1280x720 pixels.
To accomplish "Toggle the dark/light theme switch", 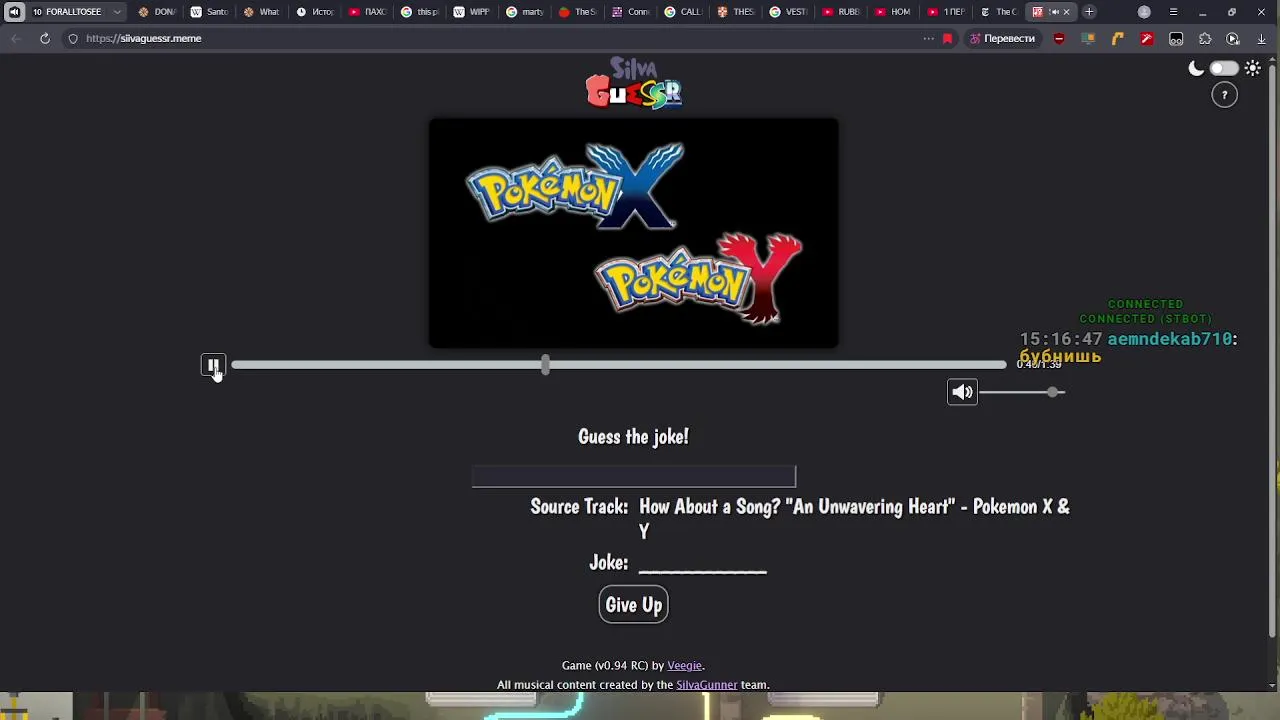I will pos(1224,68).
